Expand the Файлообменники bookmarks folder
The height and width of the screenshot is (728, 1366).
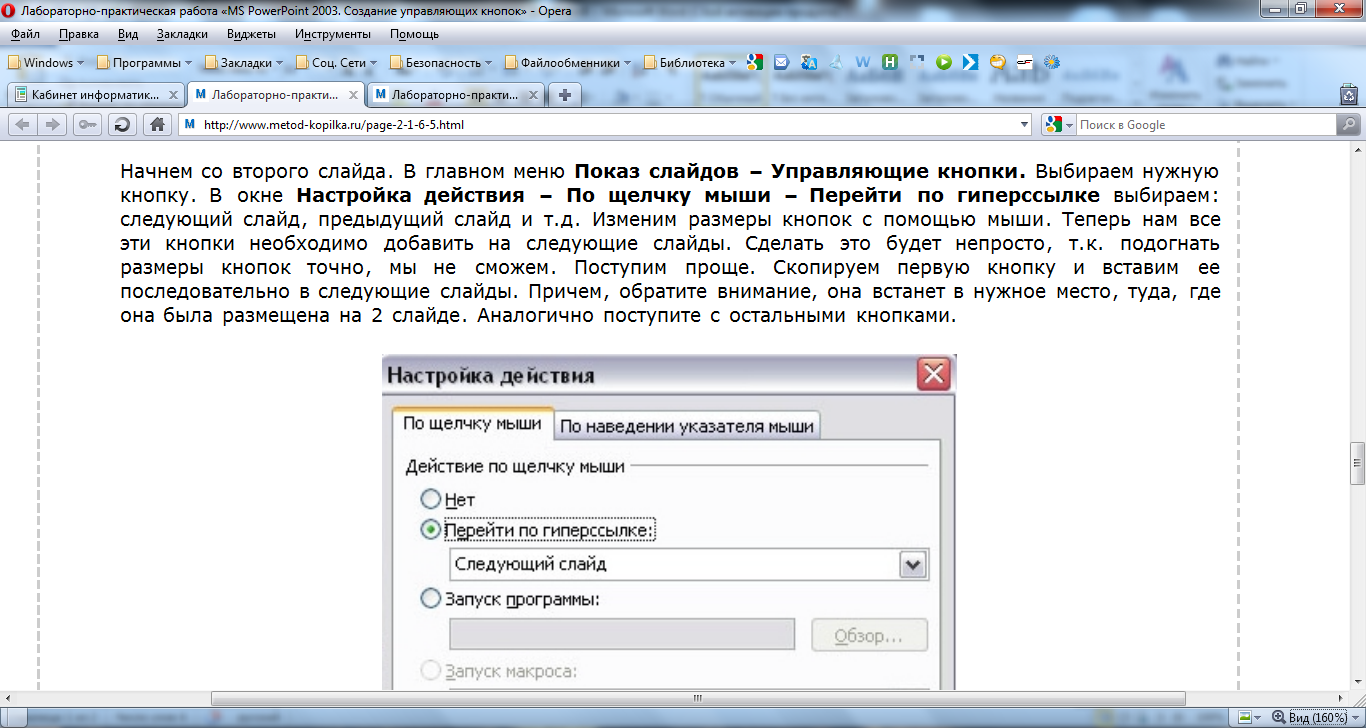click(568, 62)
